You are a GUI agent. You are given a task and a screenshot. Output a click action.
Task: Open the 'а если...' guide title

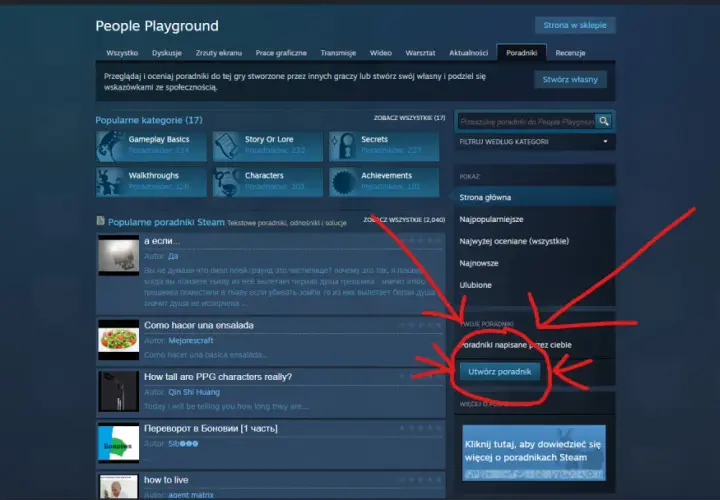(x=162, y=241)
